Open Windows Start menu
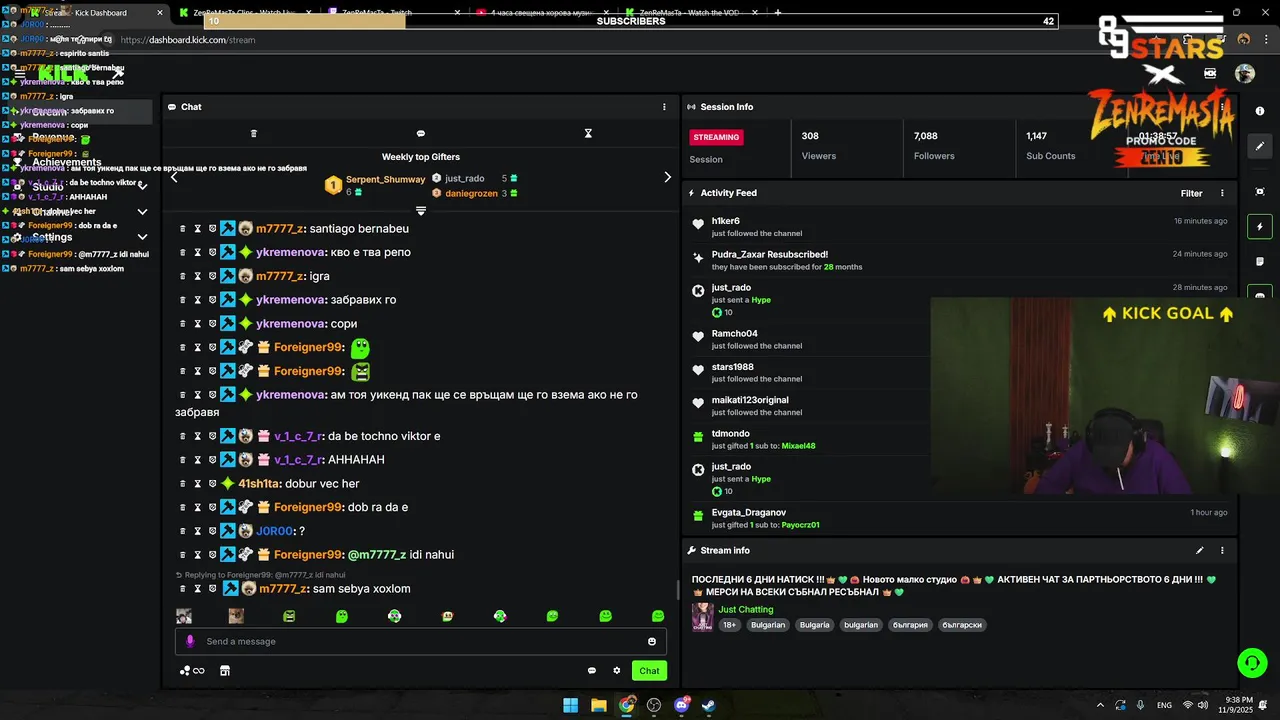 [570, 705]
